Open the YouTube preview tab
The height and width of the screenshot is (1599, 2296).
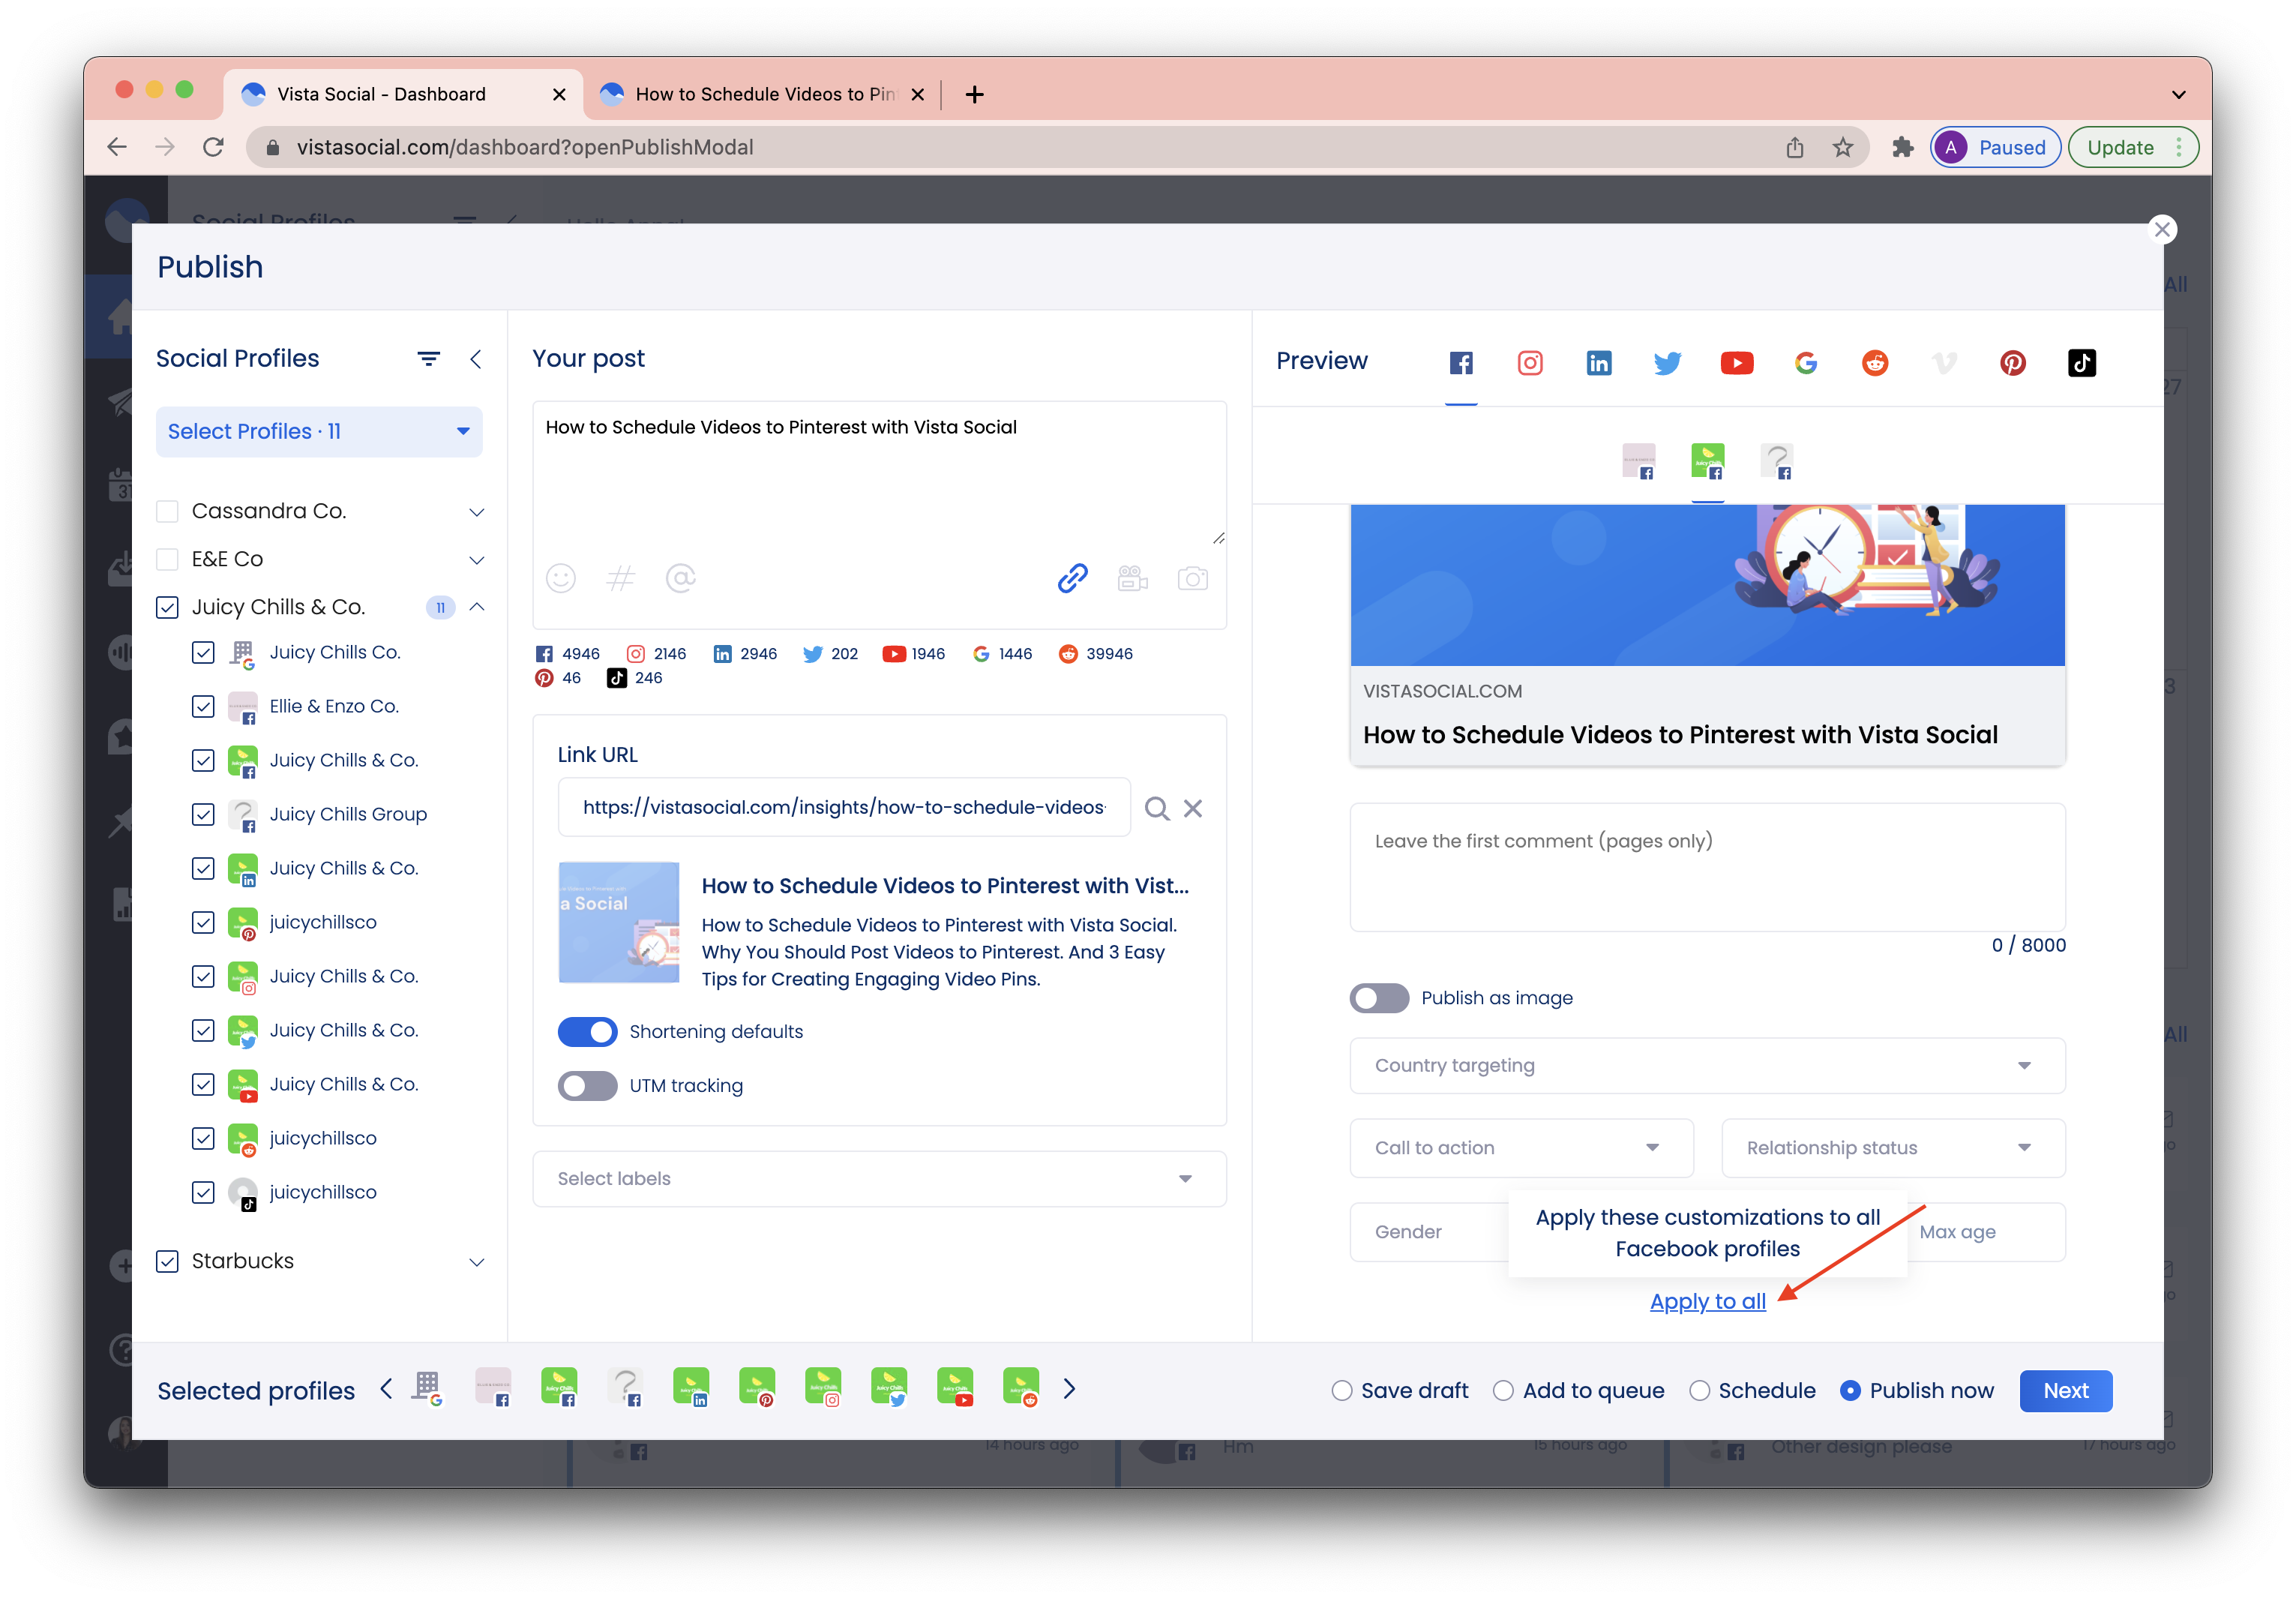coord(1736,363)
